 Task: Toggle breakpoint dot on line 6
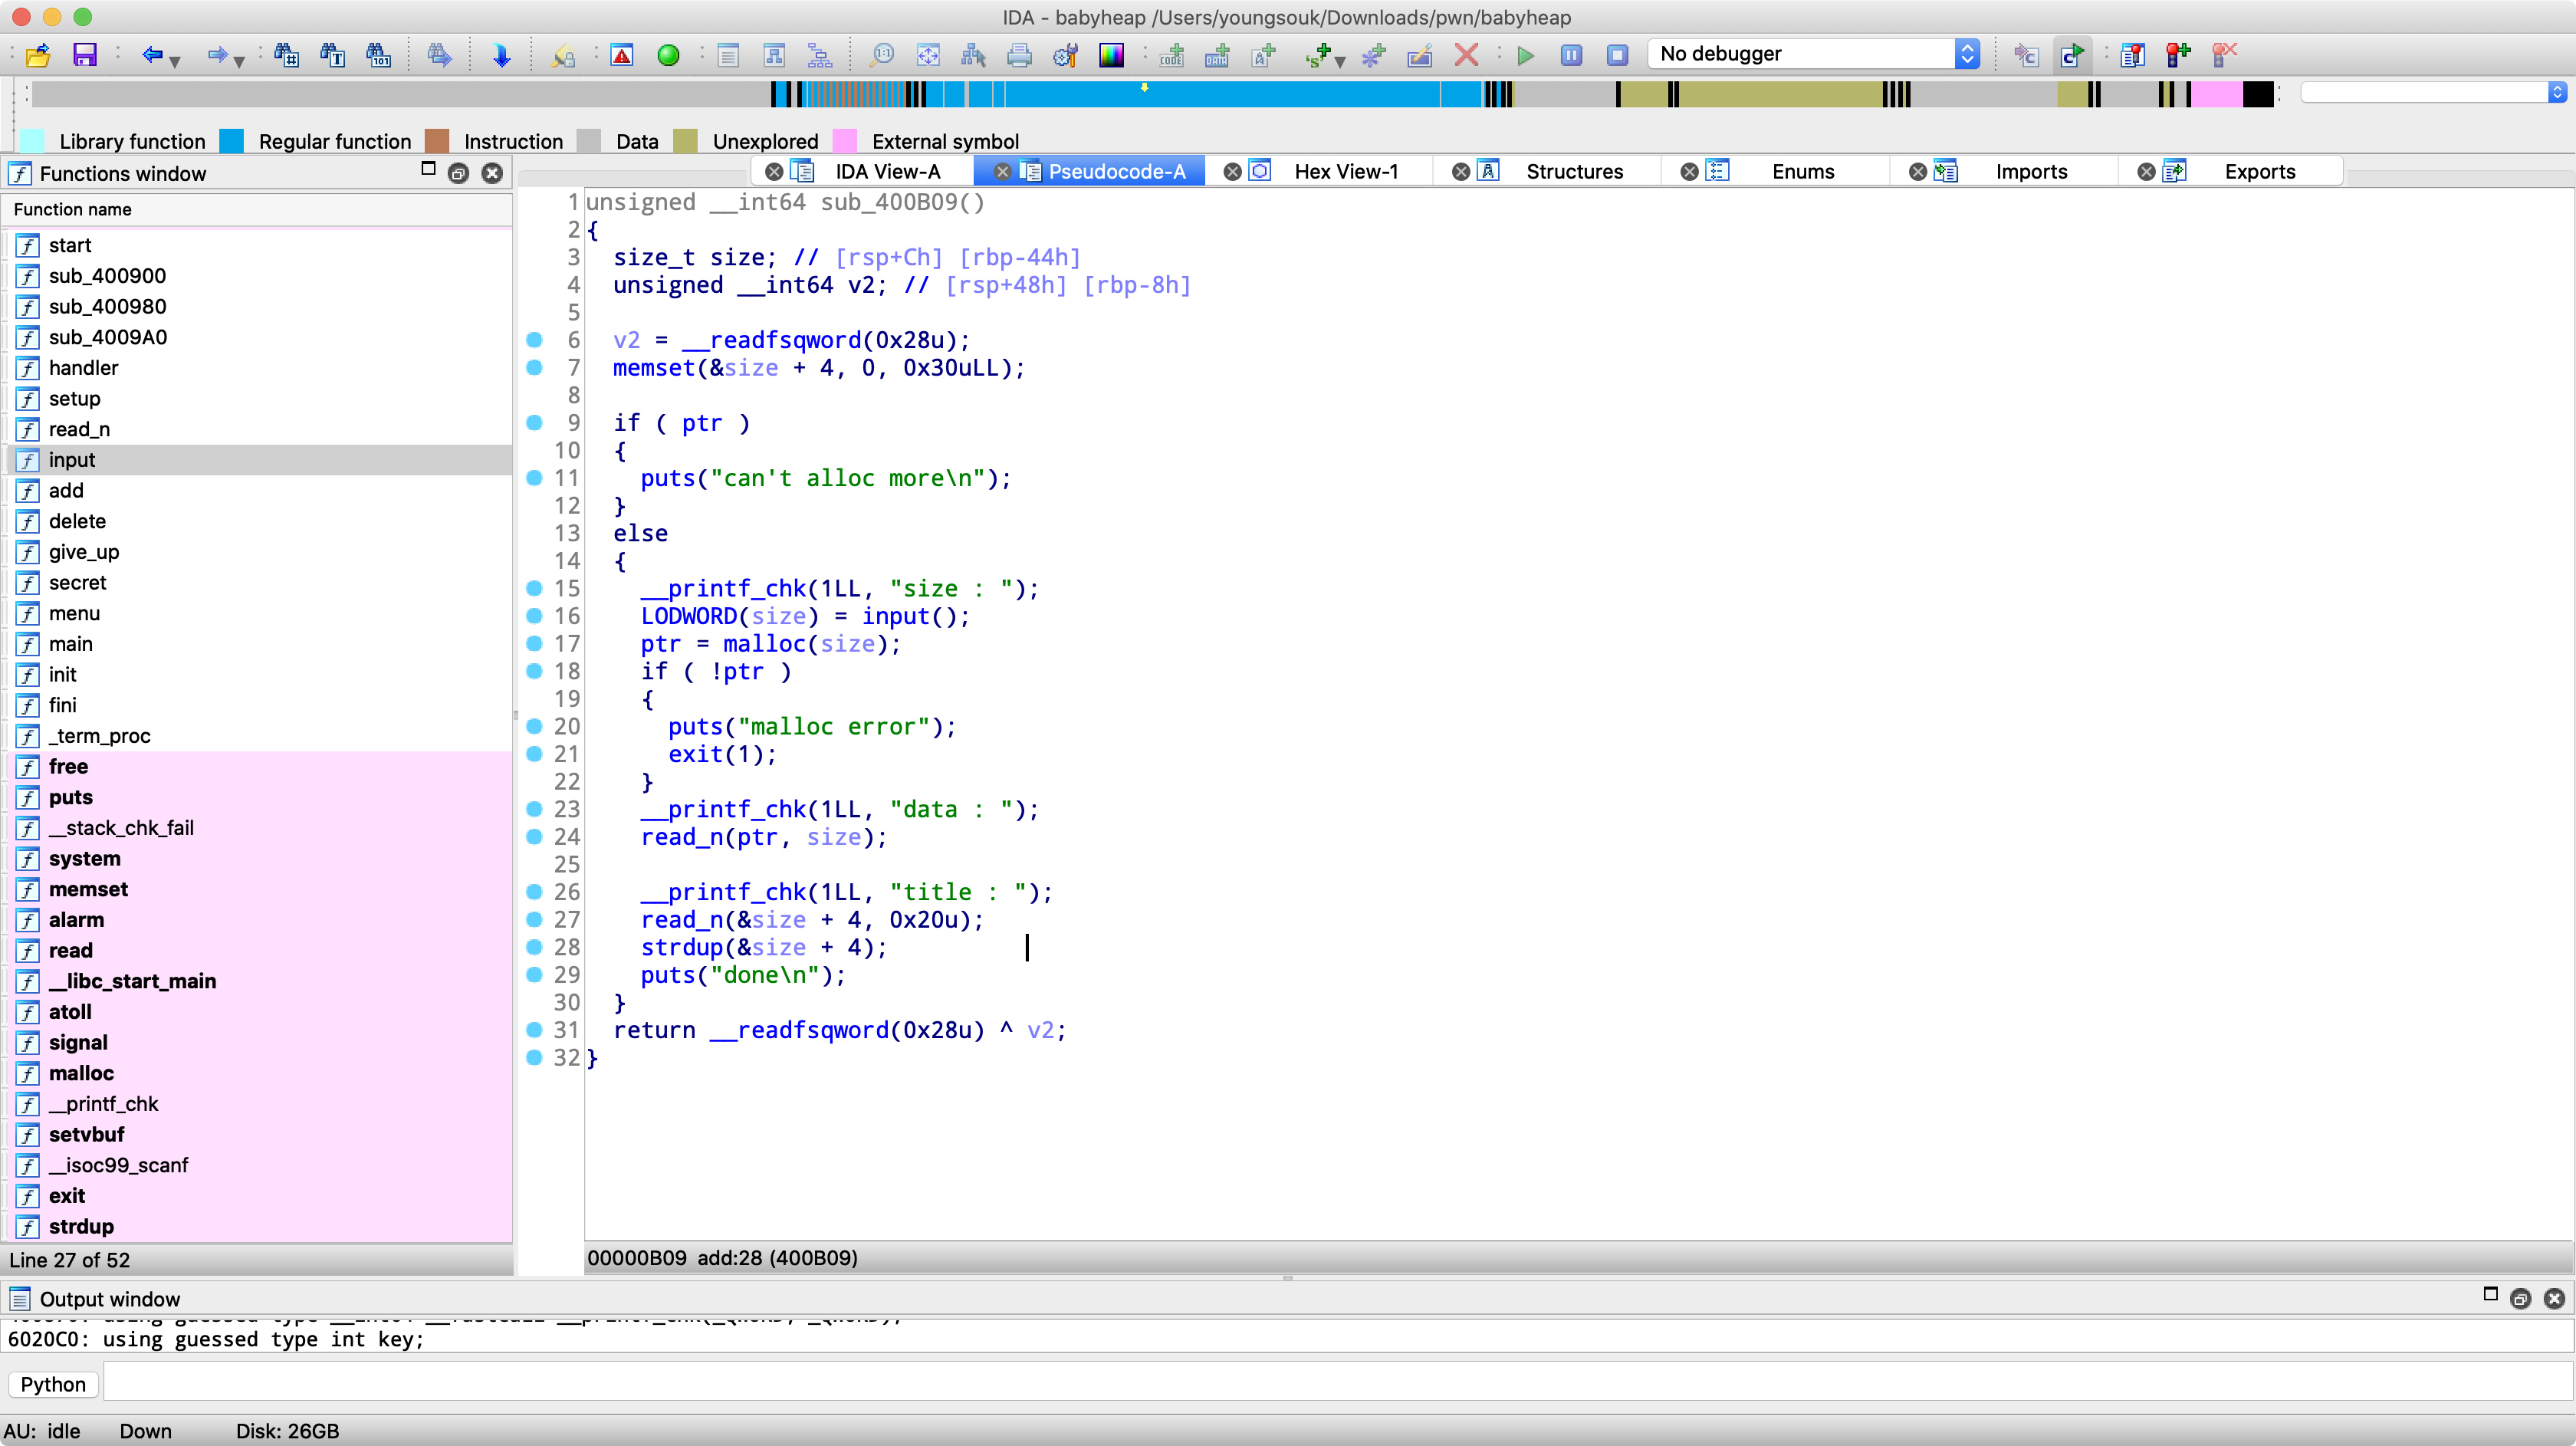[535, 340]
